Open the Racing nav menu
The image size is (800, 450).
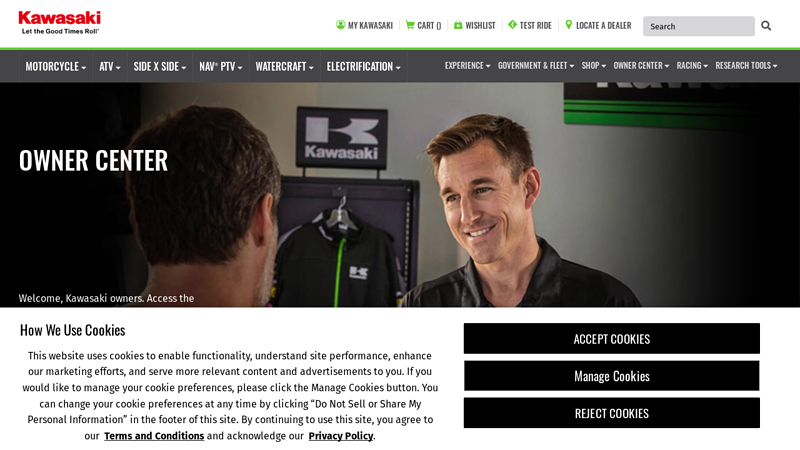tap(692, 66)
